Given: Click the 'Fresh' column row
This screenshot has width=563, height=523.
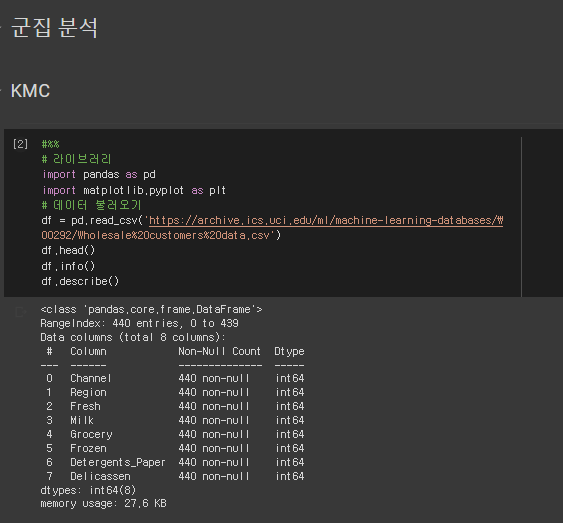Looking at the screenshot, I should 175,406.
